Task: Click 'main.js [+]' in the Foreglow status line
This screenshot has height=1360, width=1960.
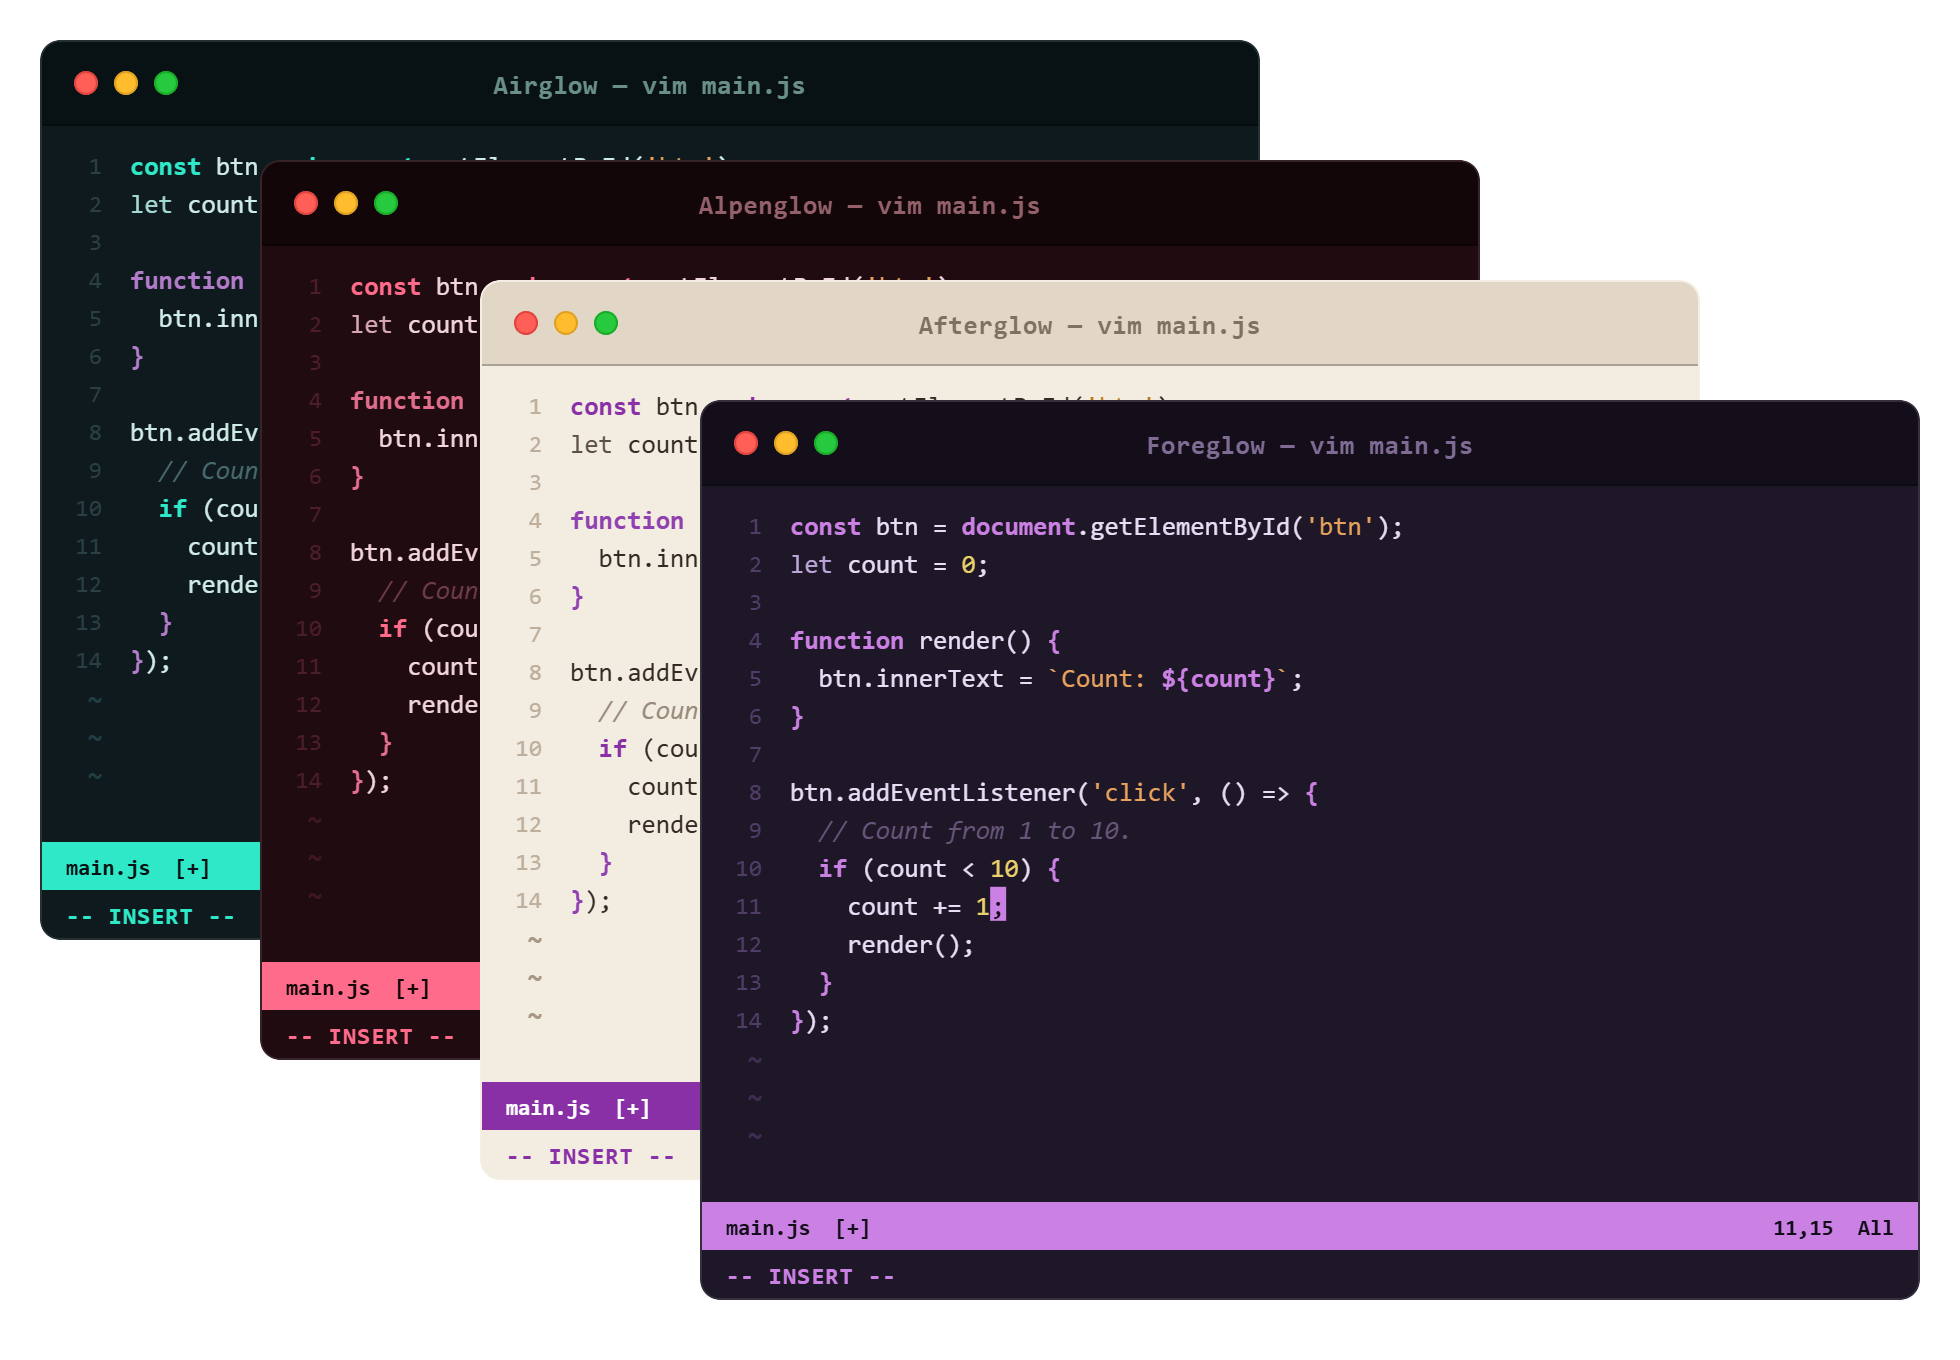Action: coord(798,1228)
